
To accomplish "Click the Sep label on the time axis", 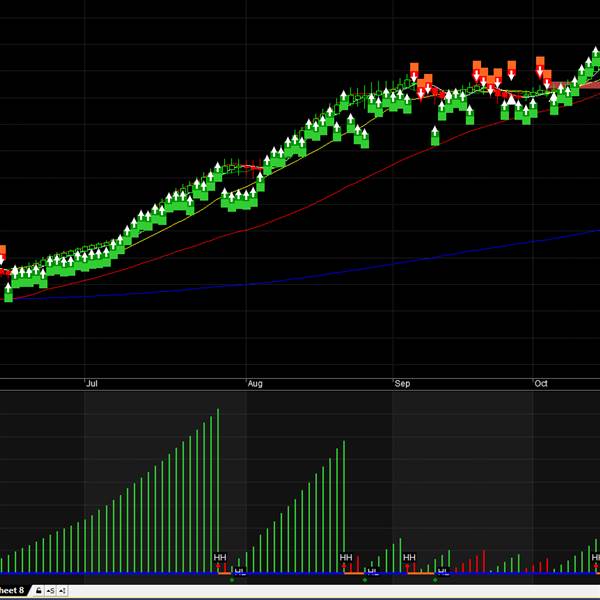I will click(402, 383).
